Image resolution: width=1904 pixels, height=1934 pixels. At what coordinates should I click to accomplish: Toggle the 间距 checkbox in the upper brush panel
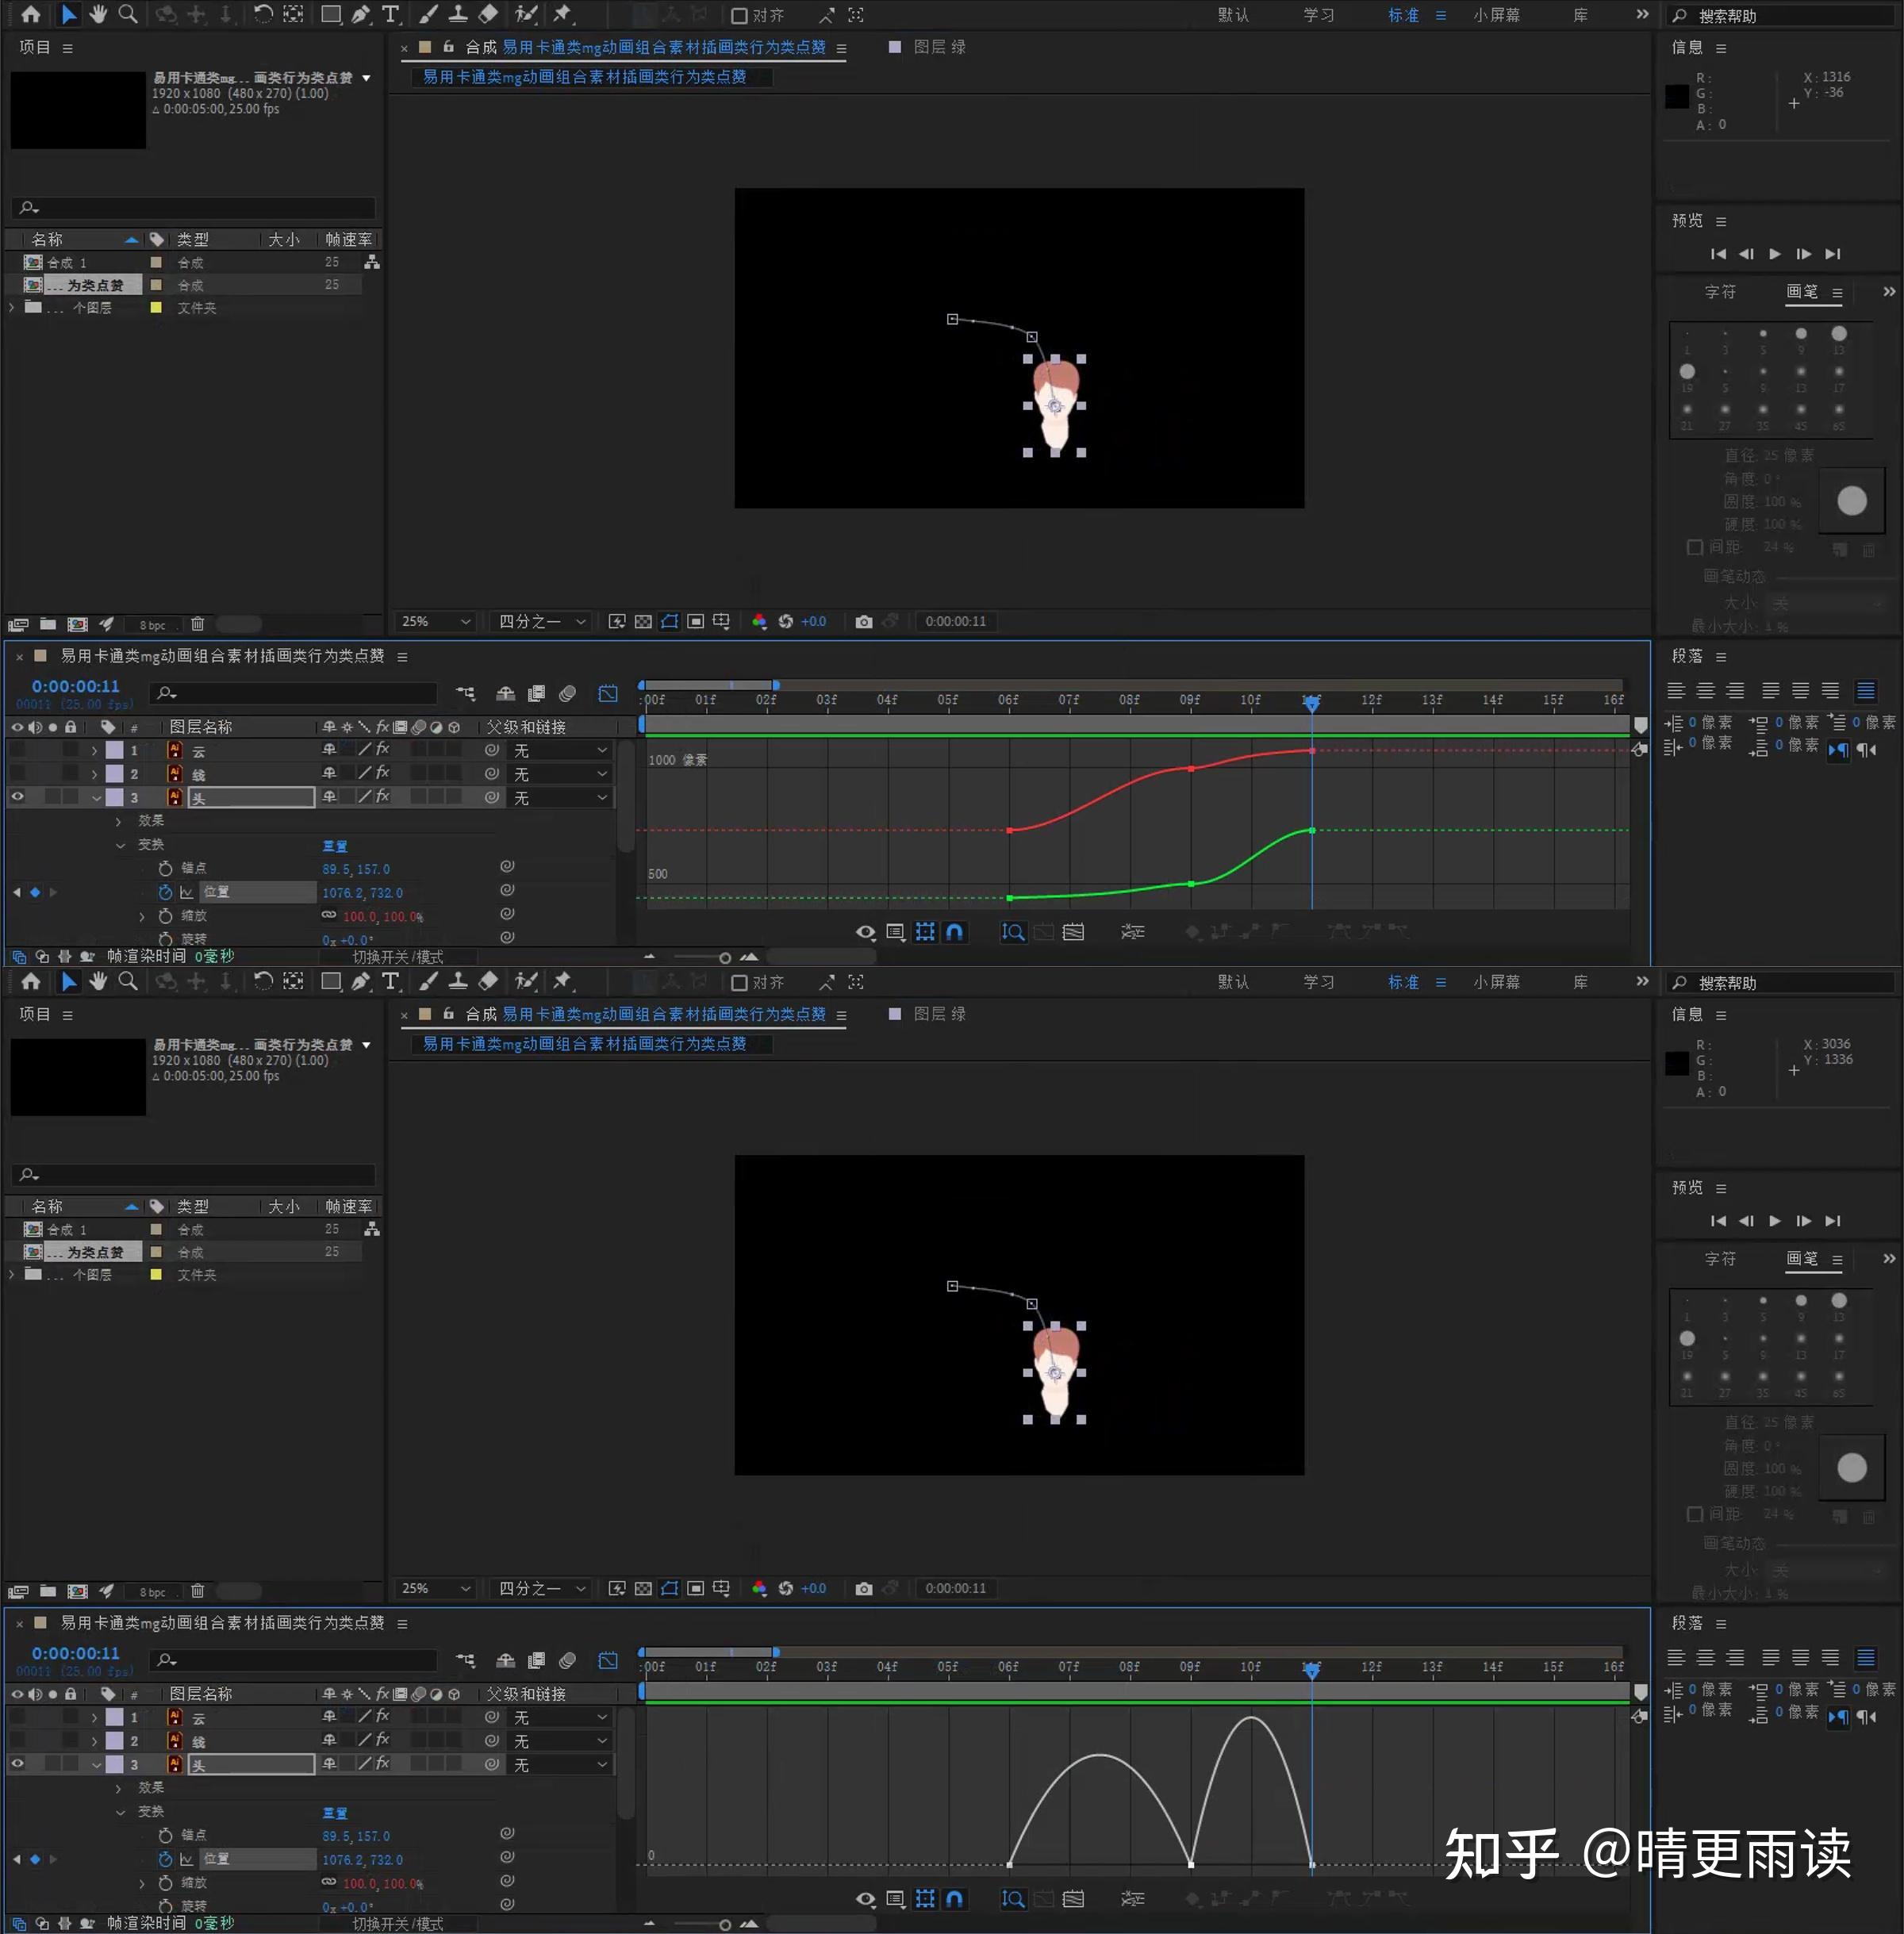(x=1694, y=547)
